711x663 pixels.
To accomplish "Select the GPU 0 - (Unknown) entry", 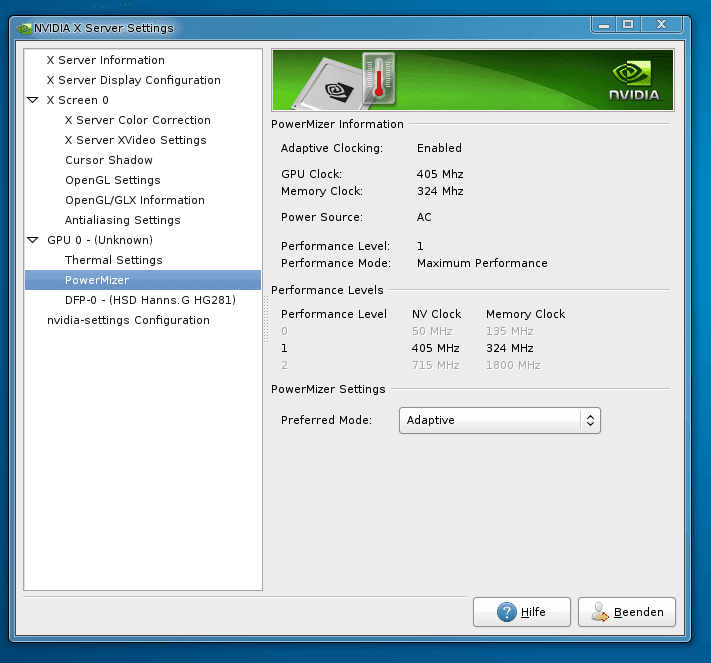I will click(100, 240).
